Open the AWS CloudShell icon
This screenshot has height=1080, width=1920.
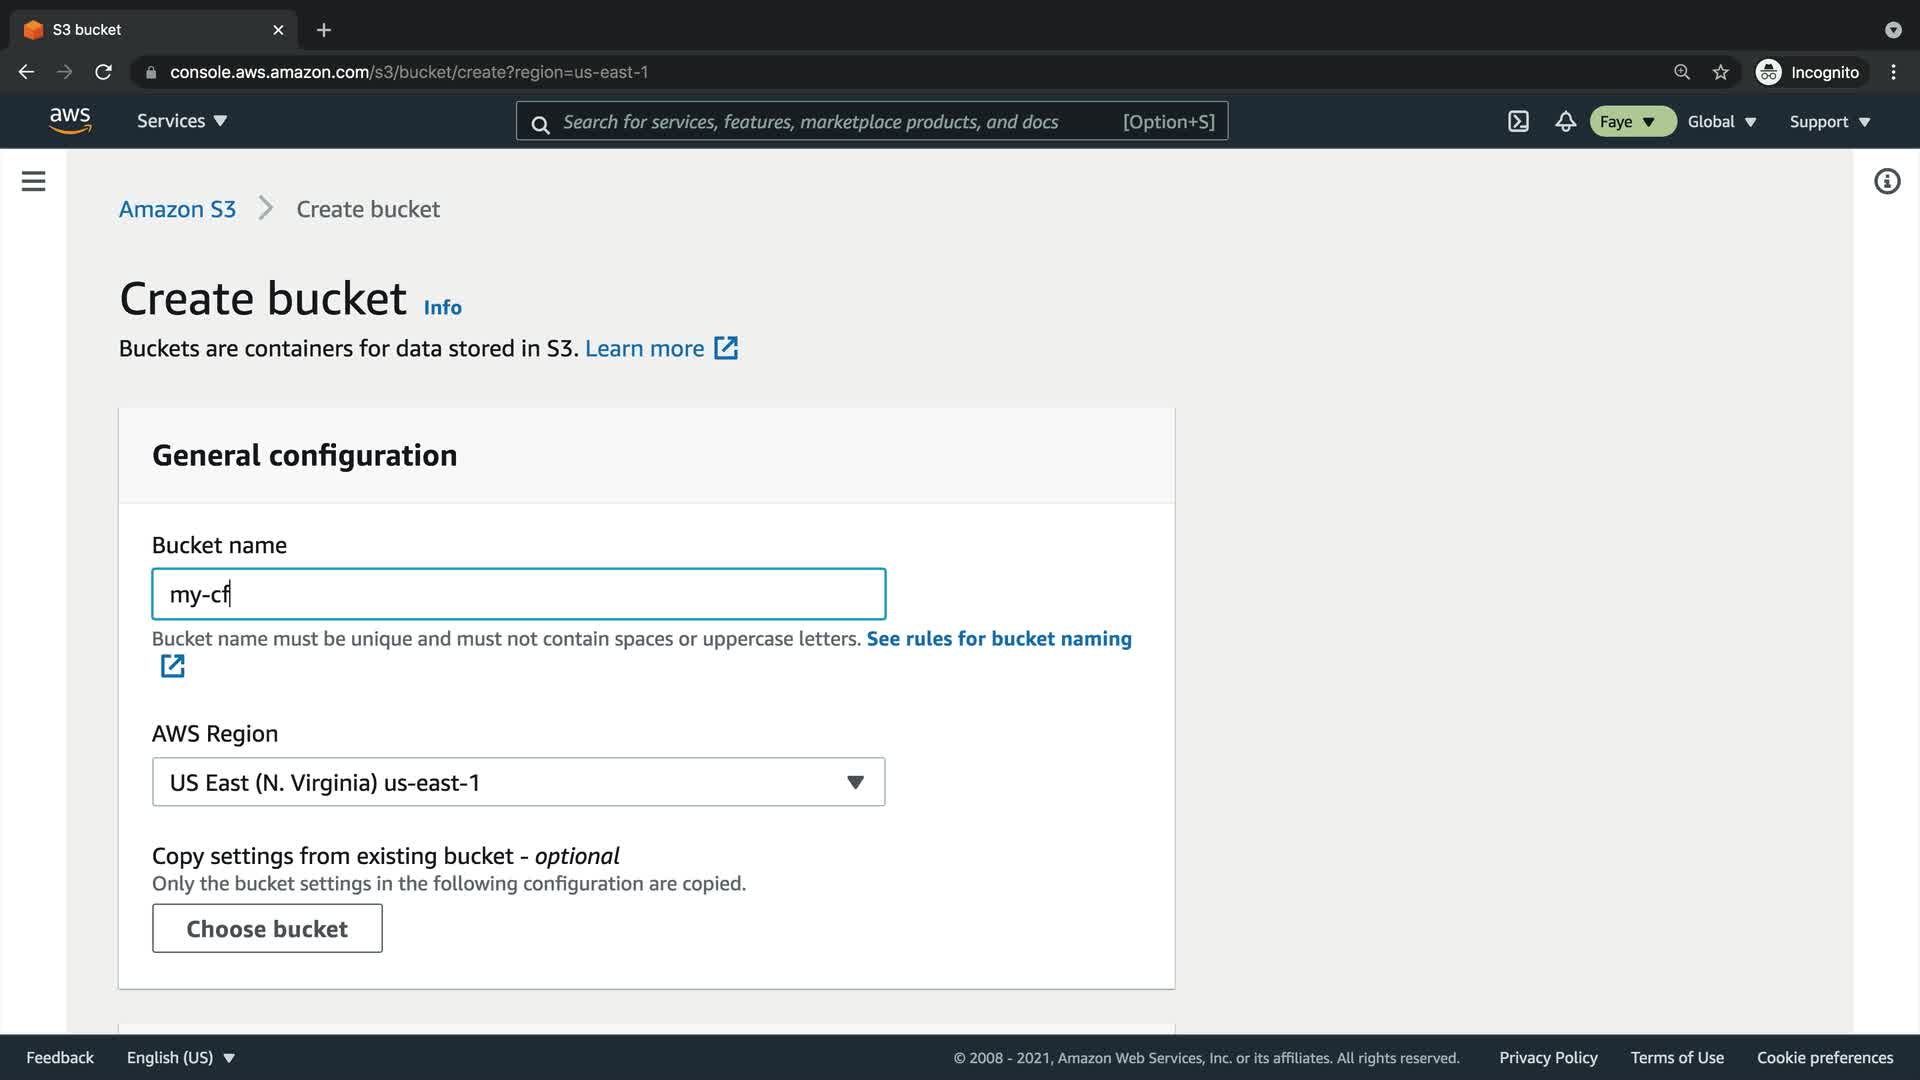pyautogui.click(x=1518, y=122)
